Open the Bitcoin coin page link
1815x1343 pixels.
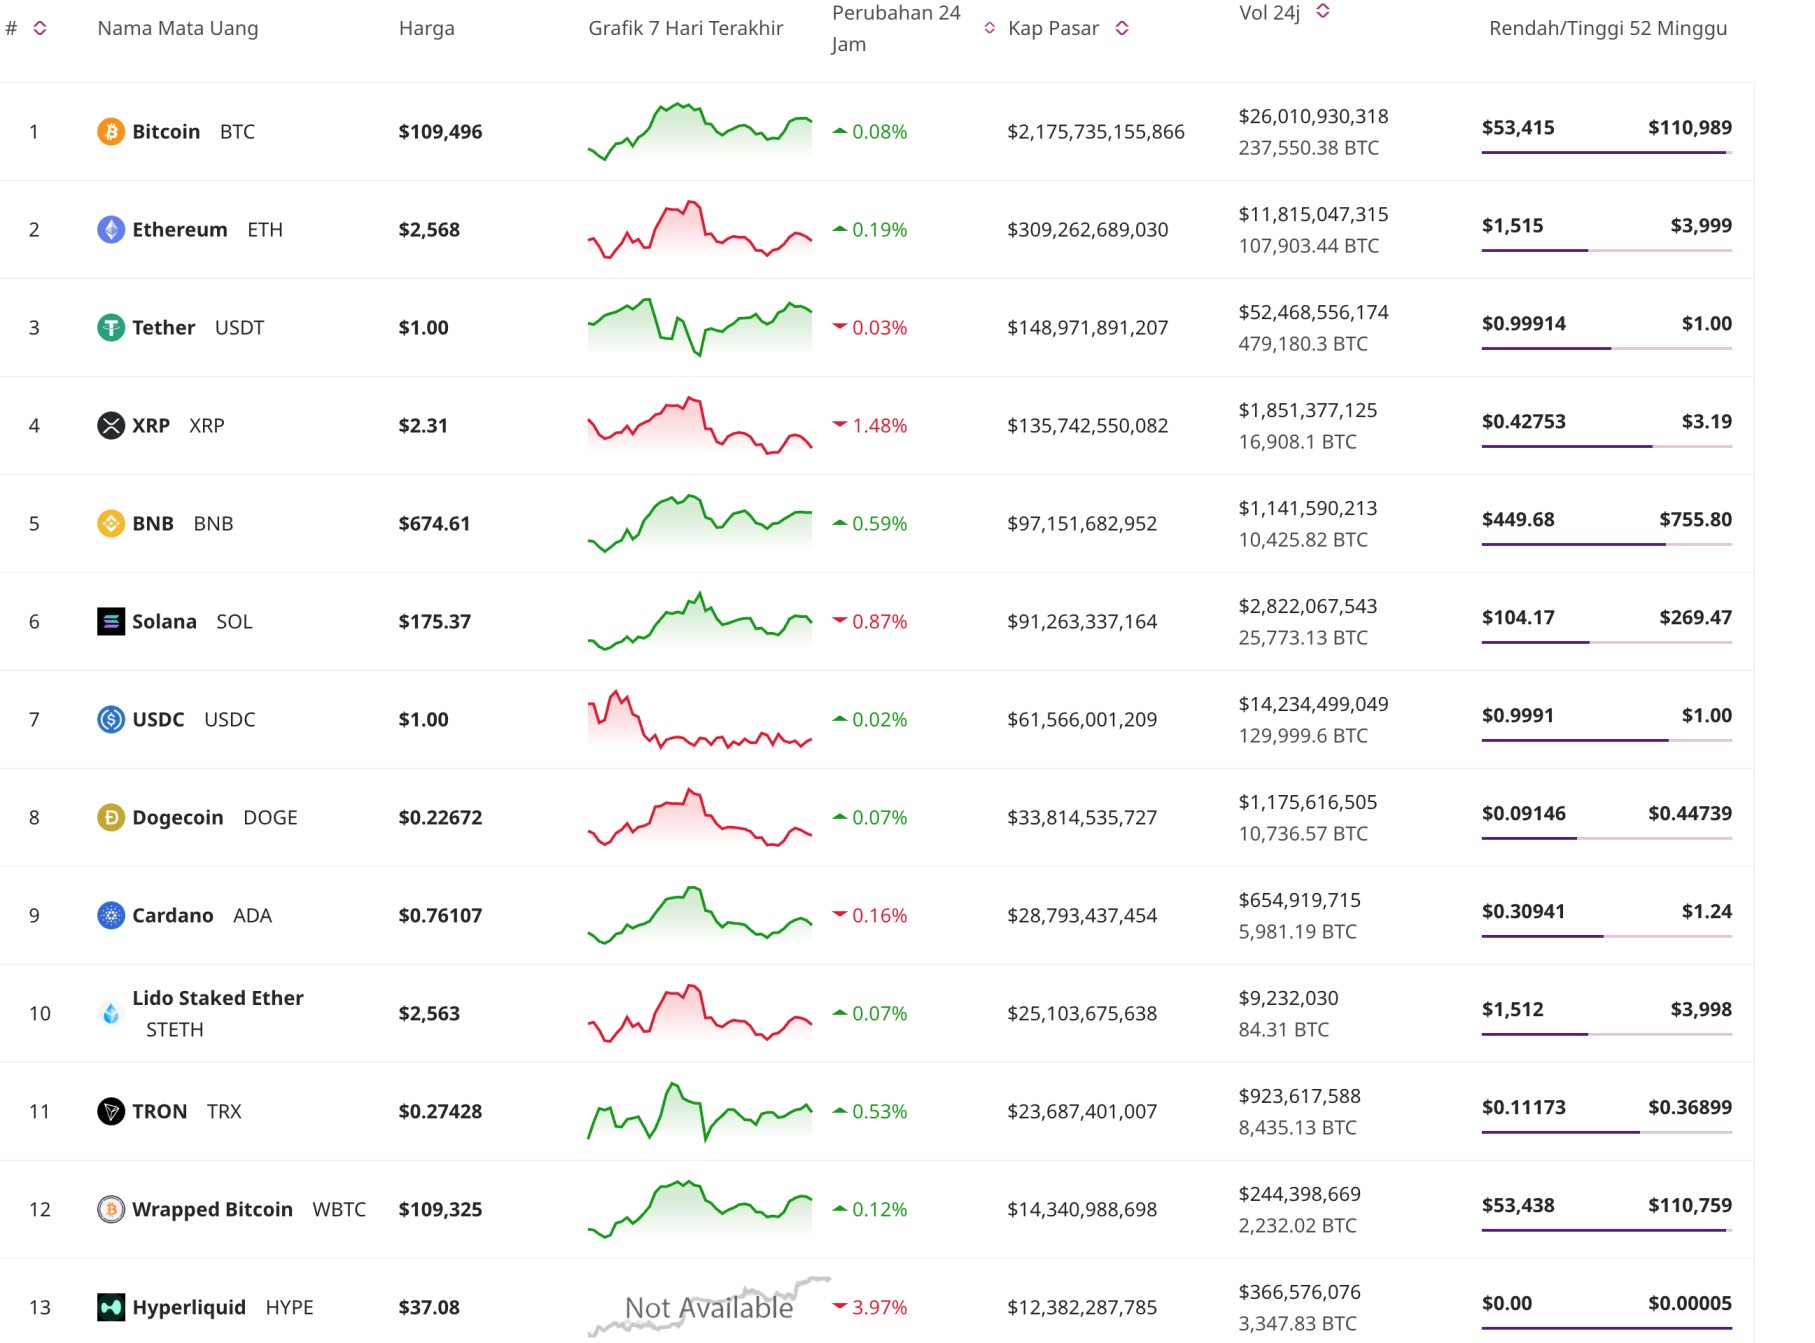pyautogui.click(x=167, y=131)
